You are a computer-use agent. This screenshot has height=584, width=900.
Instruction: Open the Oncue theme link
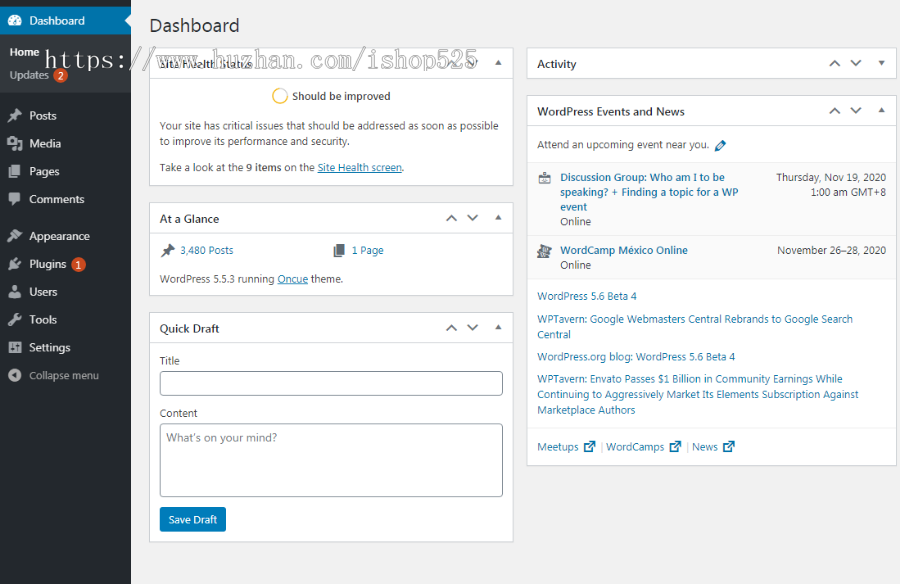293,279
